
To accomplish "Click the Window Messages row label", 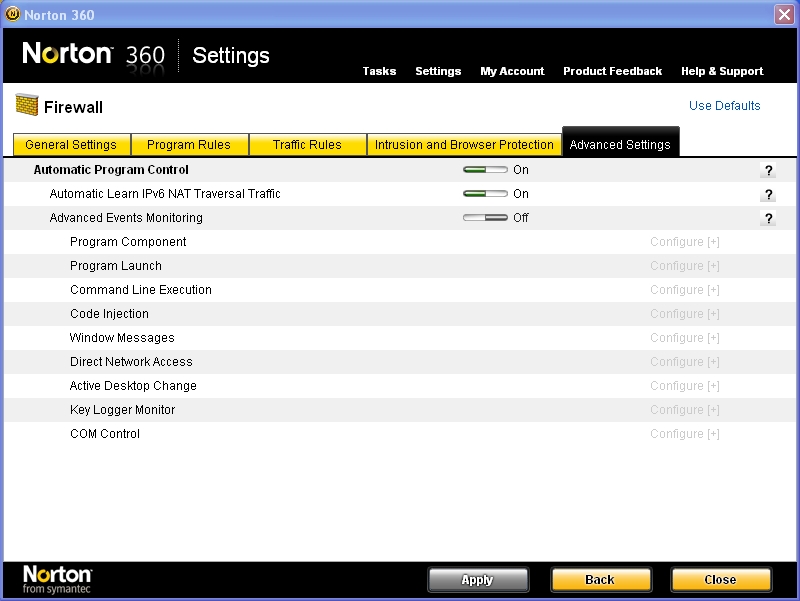I will coord(122,338).
